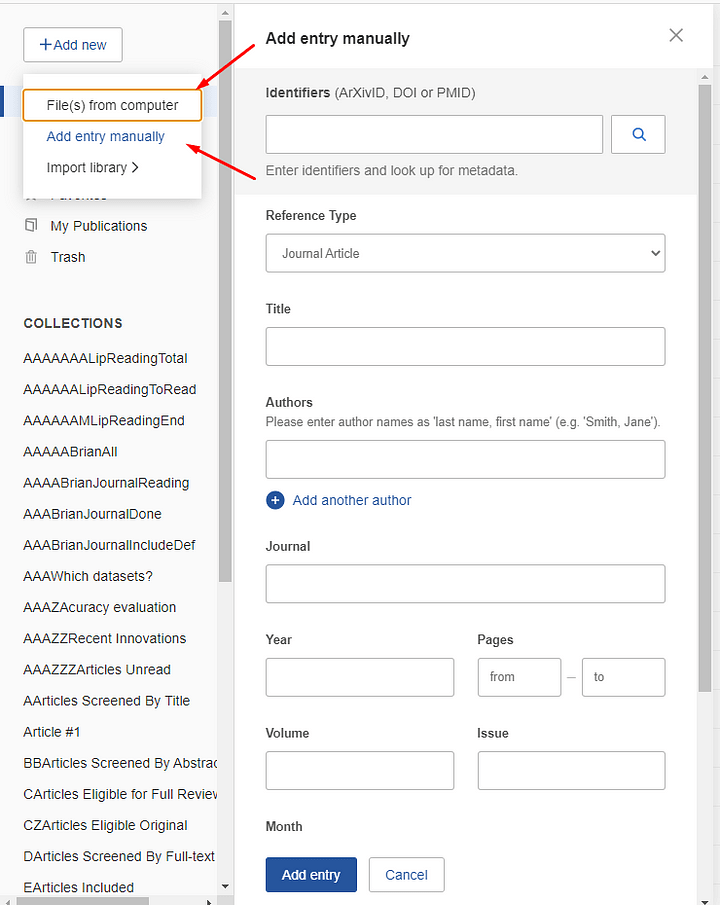Choose Add entry manually from menu
Image resolution: width=720 pixels, height=905 pixels.
click(x=105, y=136)
